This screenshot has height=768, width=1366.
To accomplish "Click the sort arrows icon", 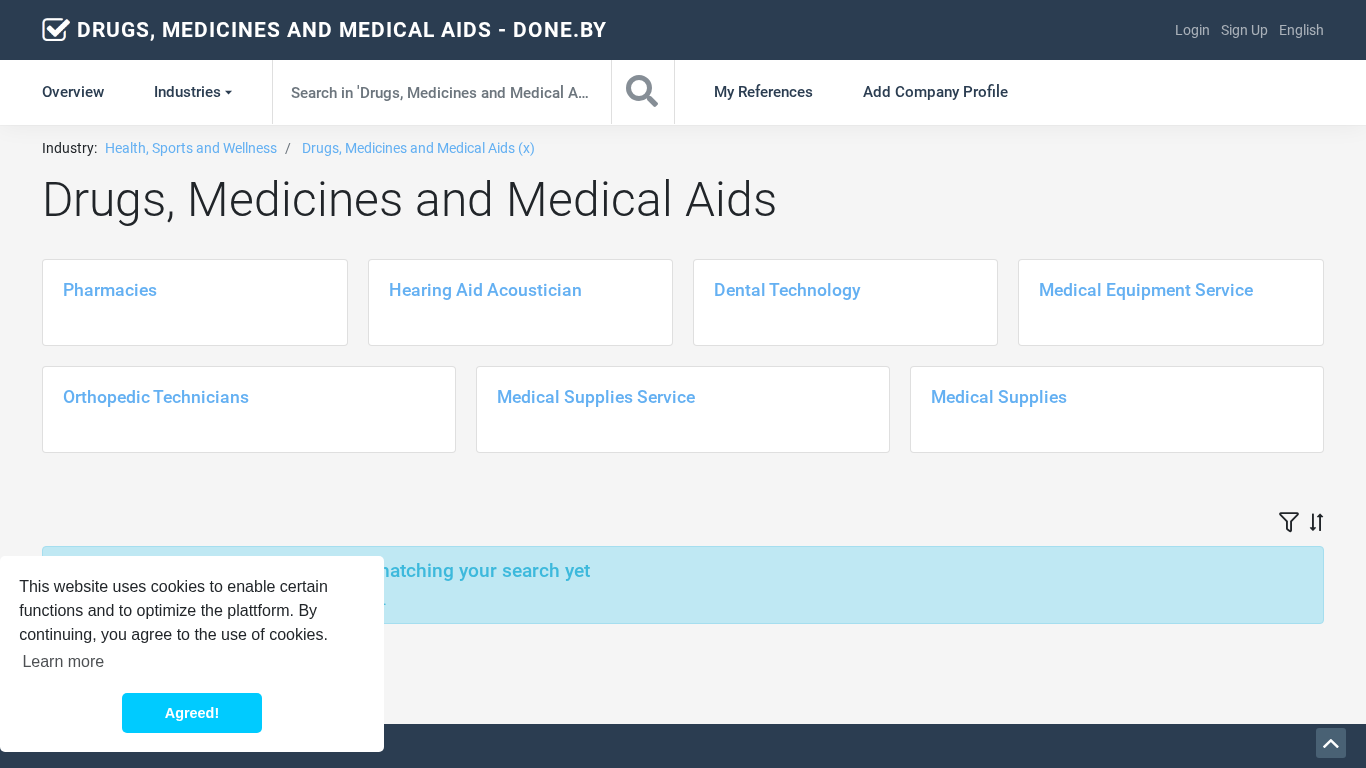I will pyautogui.click(x=1316, y=522).
